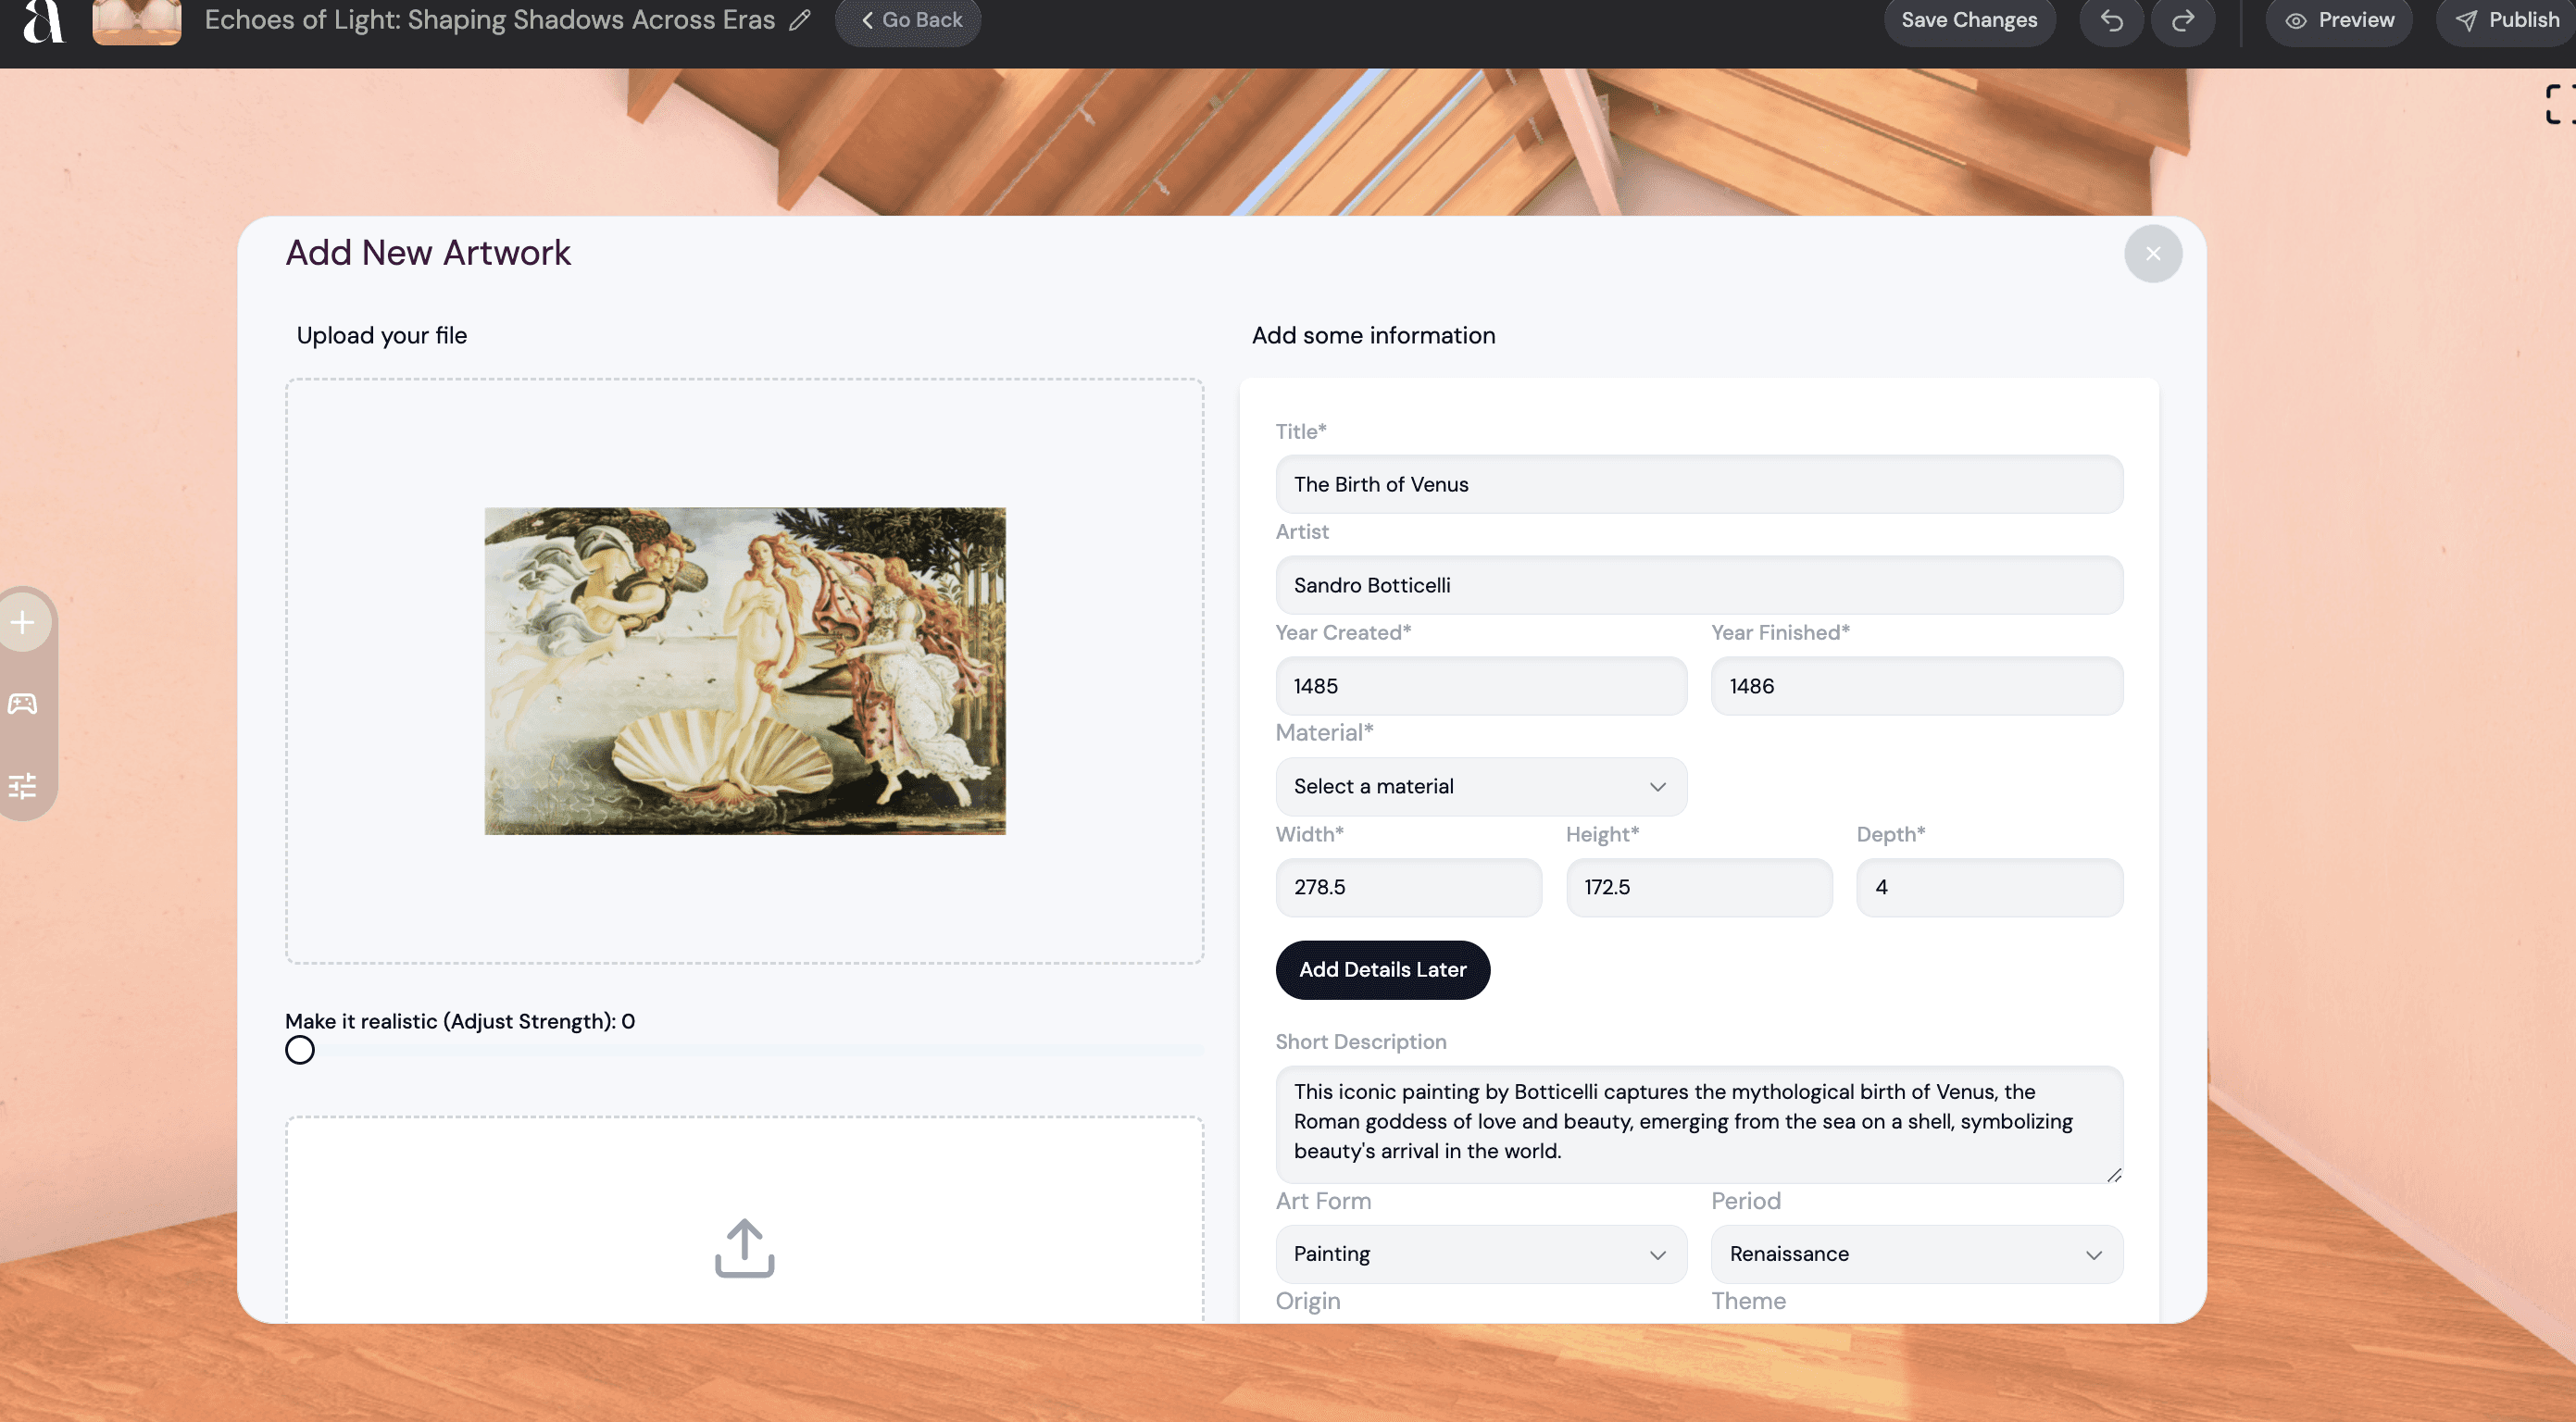Open the Select a material dropdown
Screen dimensions: 2576x1422
[x=1481, y=787]
